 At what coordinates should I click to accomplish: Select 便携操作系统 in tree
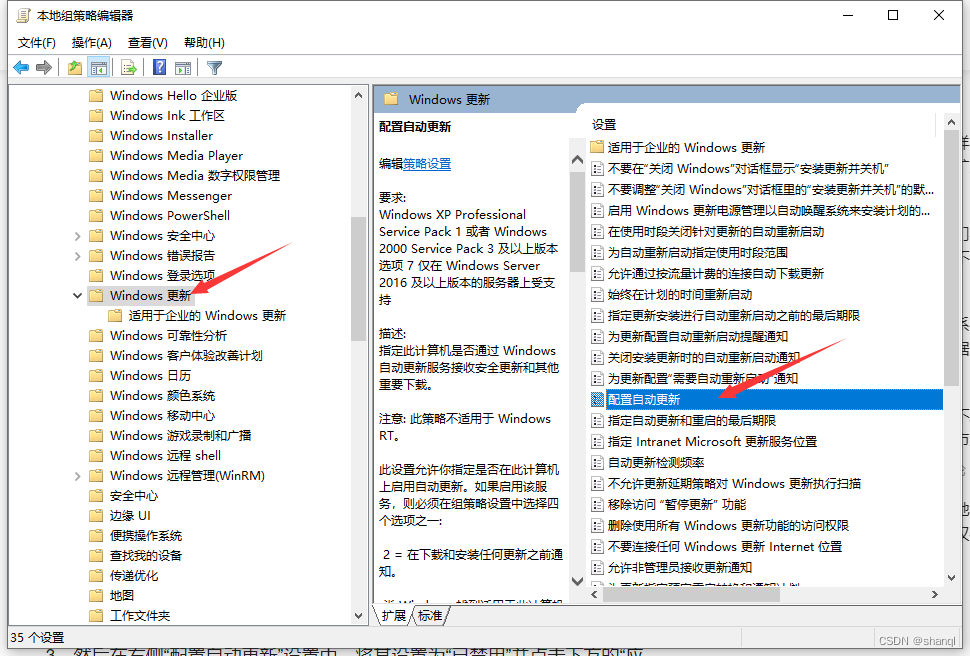(145, 536)
